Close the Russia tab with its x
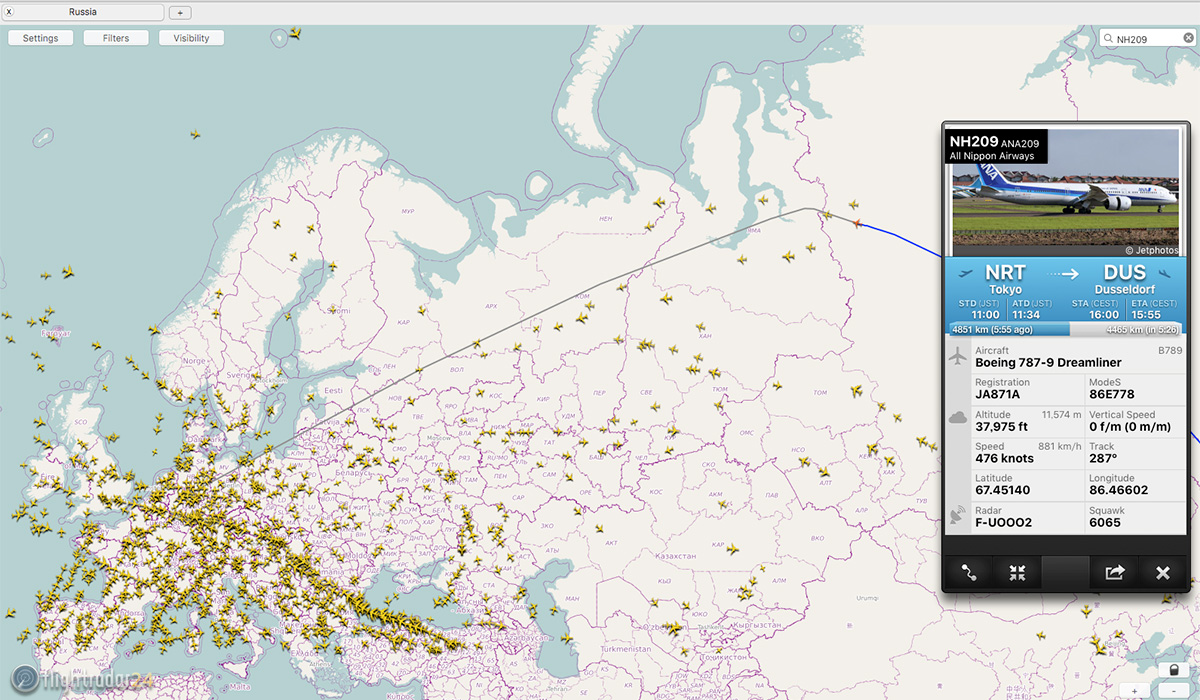 9,12
